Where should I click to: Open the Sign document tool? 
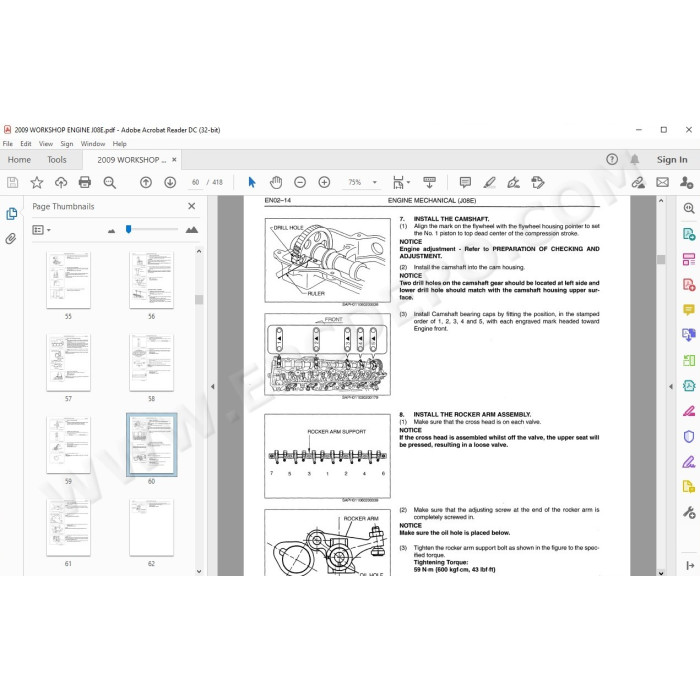(x=513, y=182)
